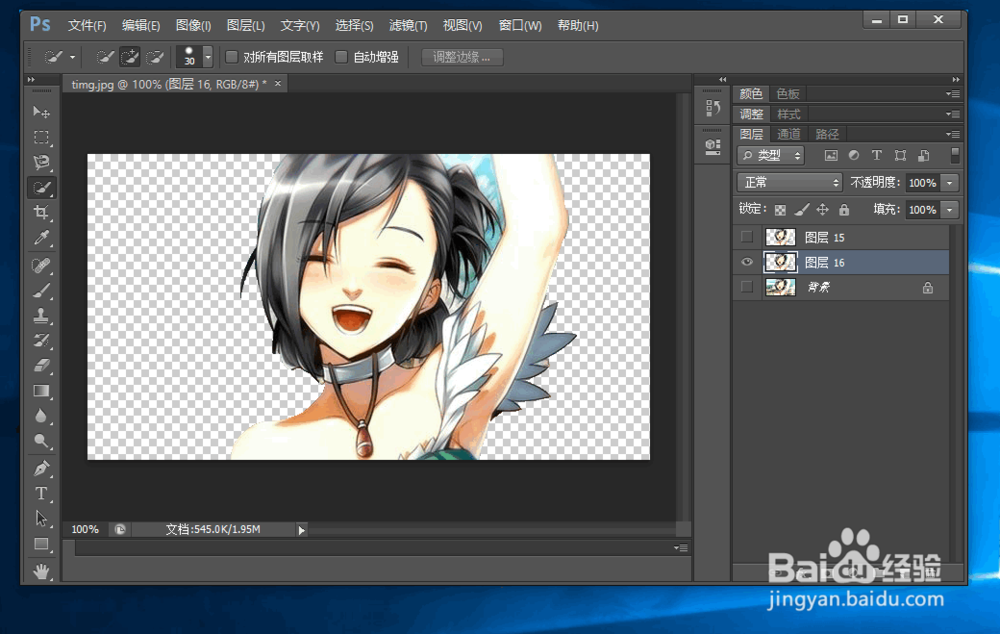Open the Properties panel icon
Image resolution: width=1000 pixels, height=634 pixels.
click(x=713, y=147)
